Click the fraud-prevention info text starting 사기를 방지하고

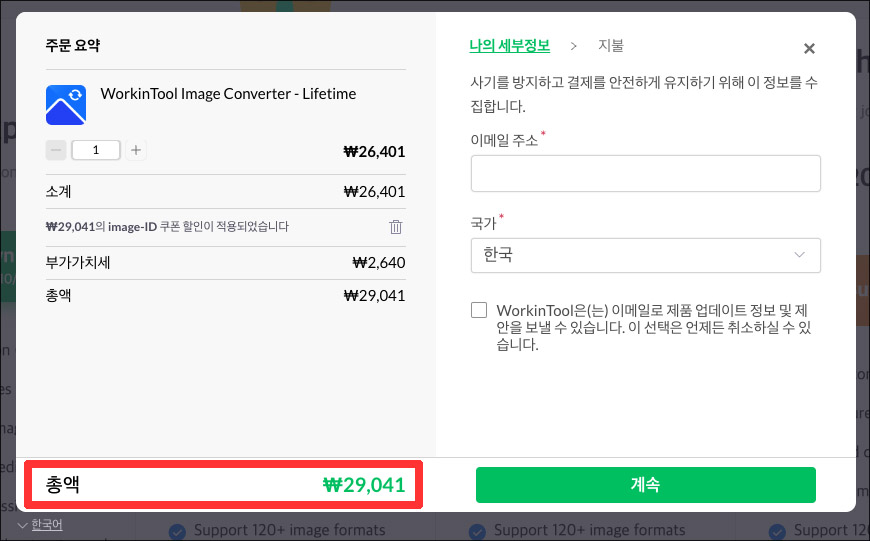[644, 94]
